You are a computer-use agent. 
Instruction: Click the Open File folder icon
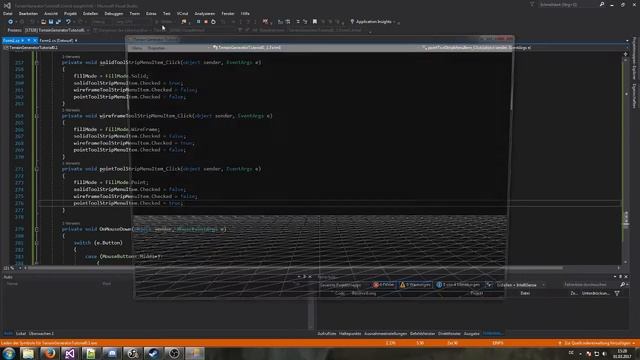43,22
